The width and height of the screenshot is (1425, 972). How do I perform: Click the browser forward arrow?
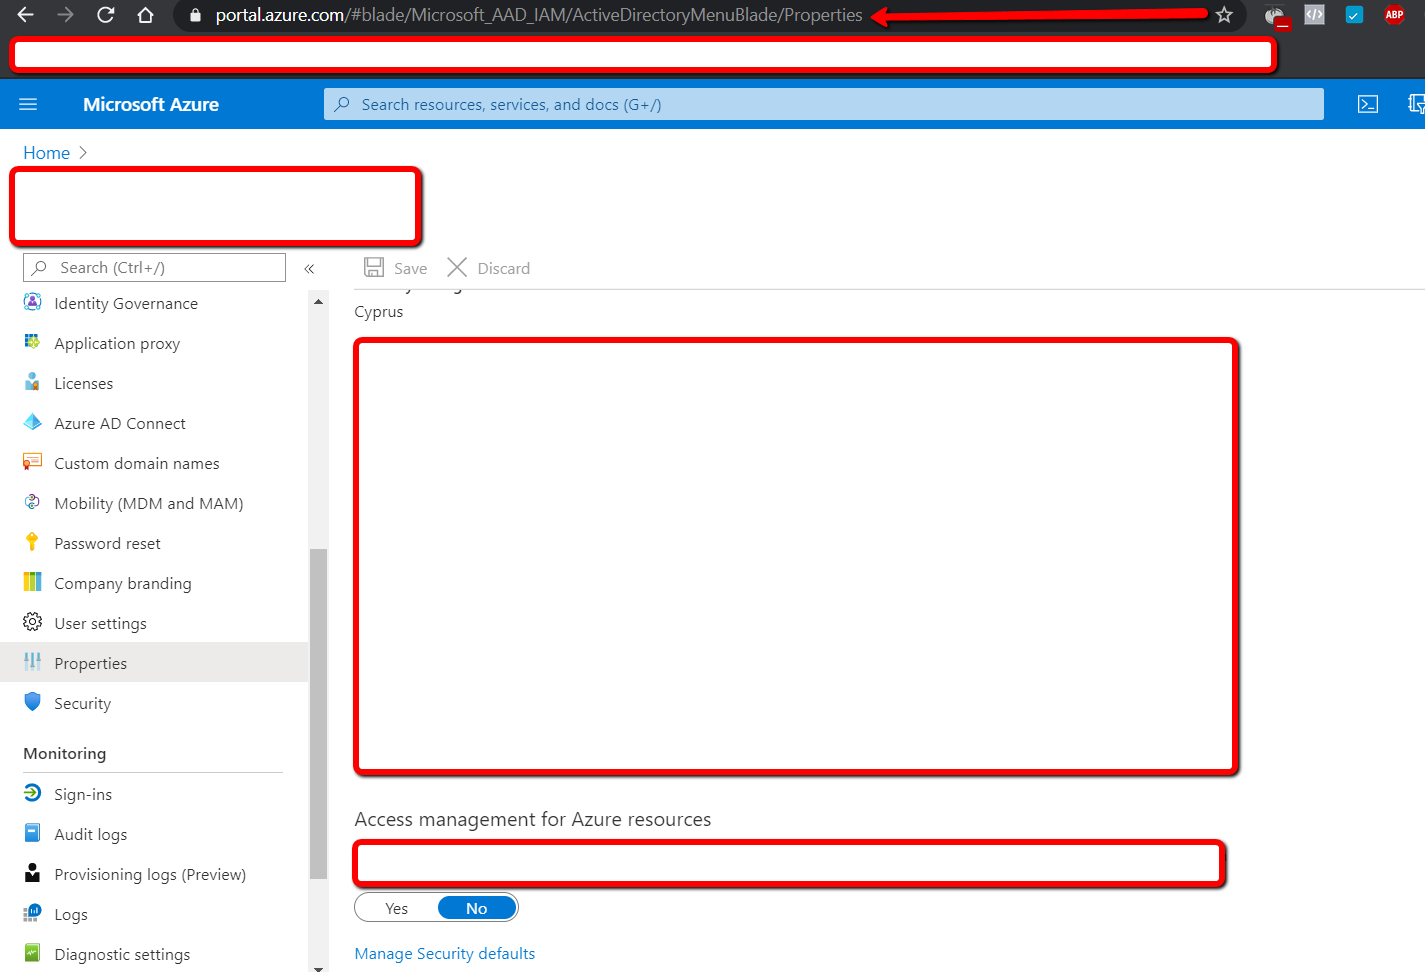point(65,15)
